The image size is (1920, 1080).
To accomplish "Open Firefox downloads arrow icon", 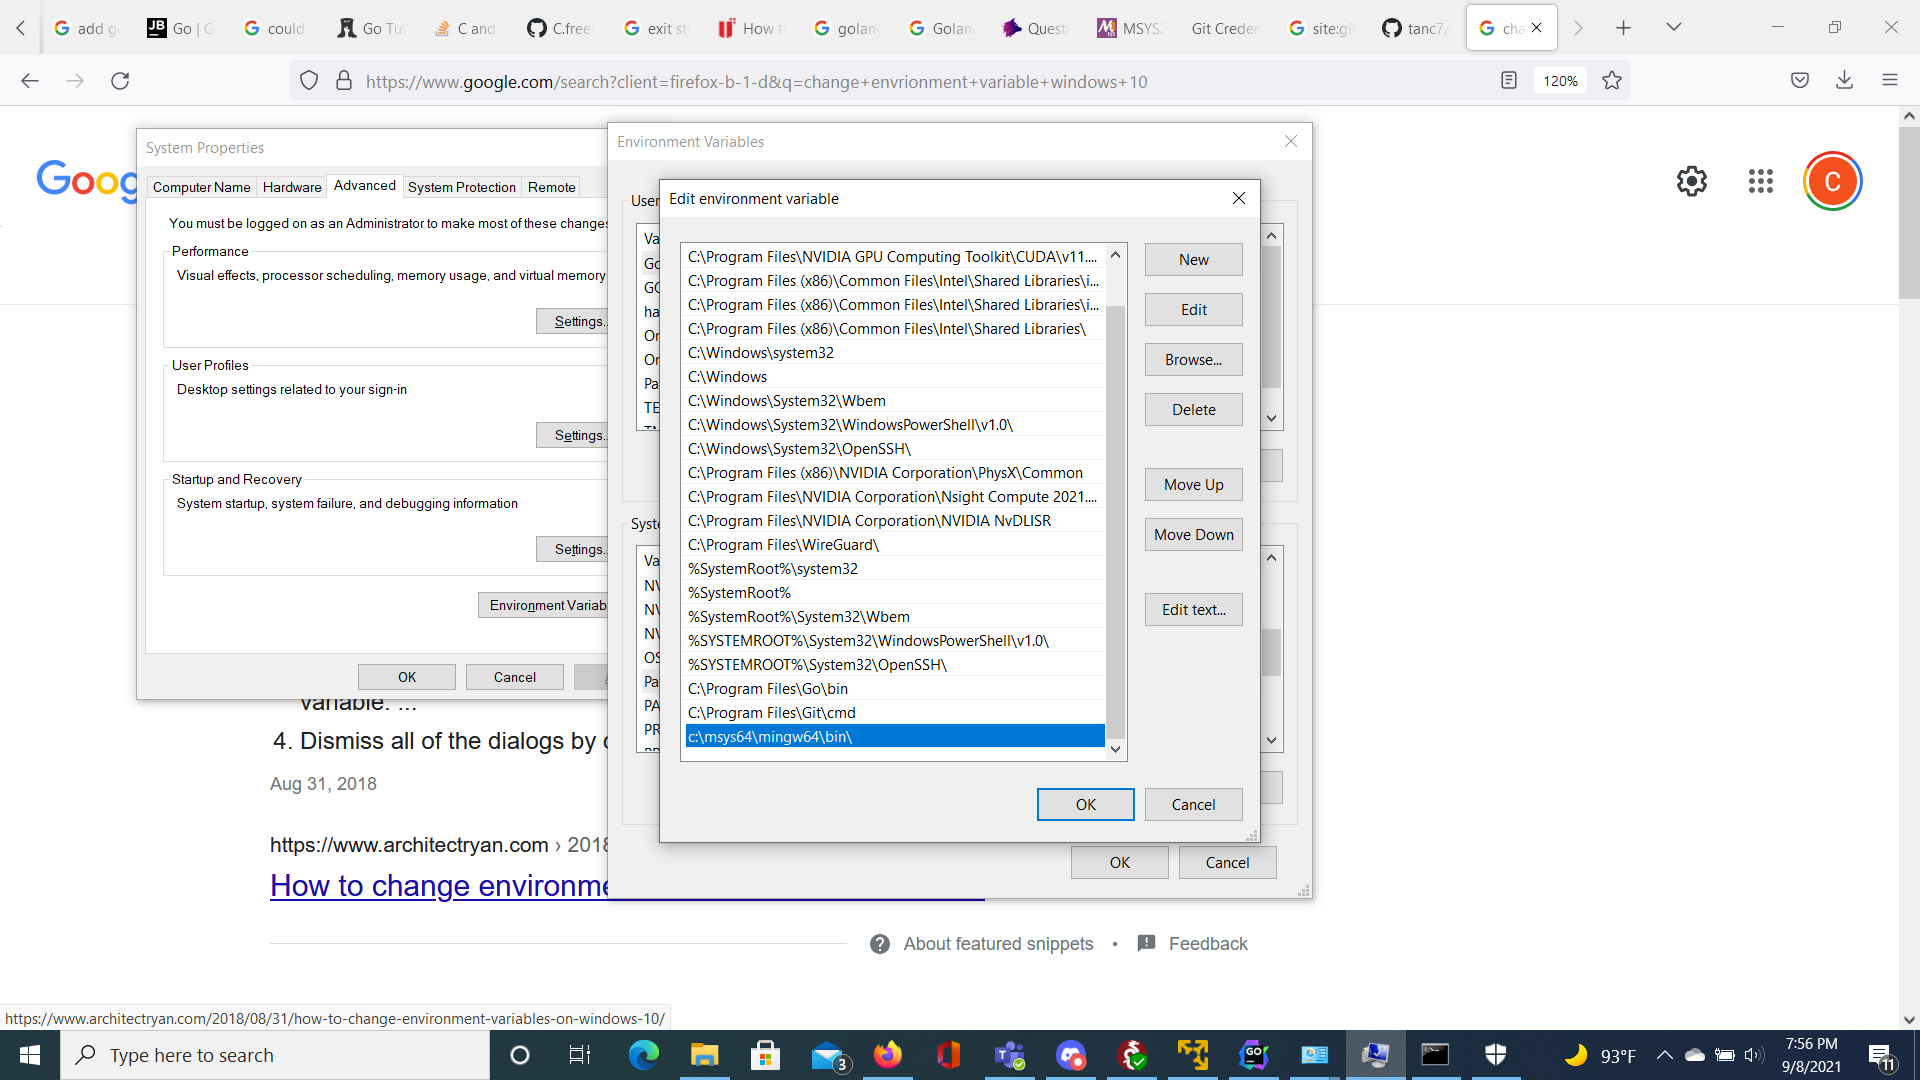I will (x=1844, y=81).
